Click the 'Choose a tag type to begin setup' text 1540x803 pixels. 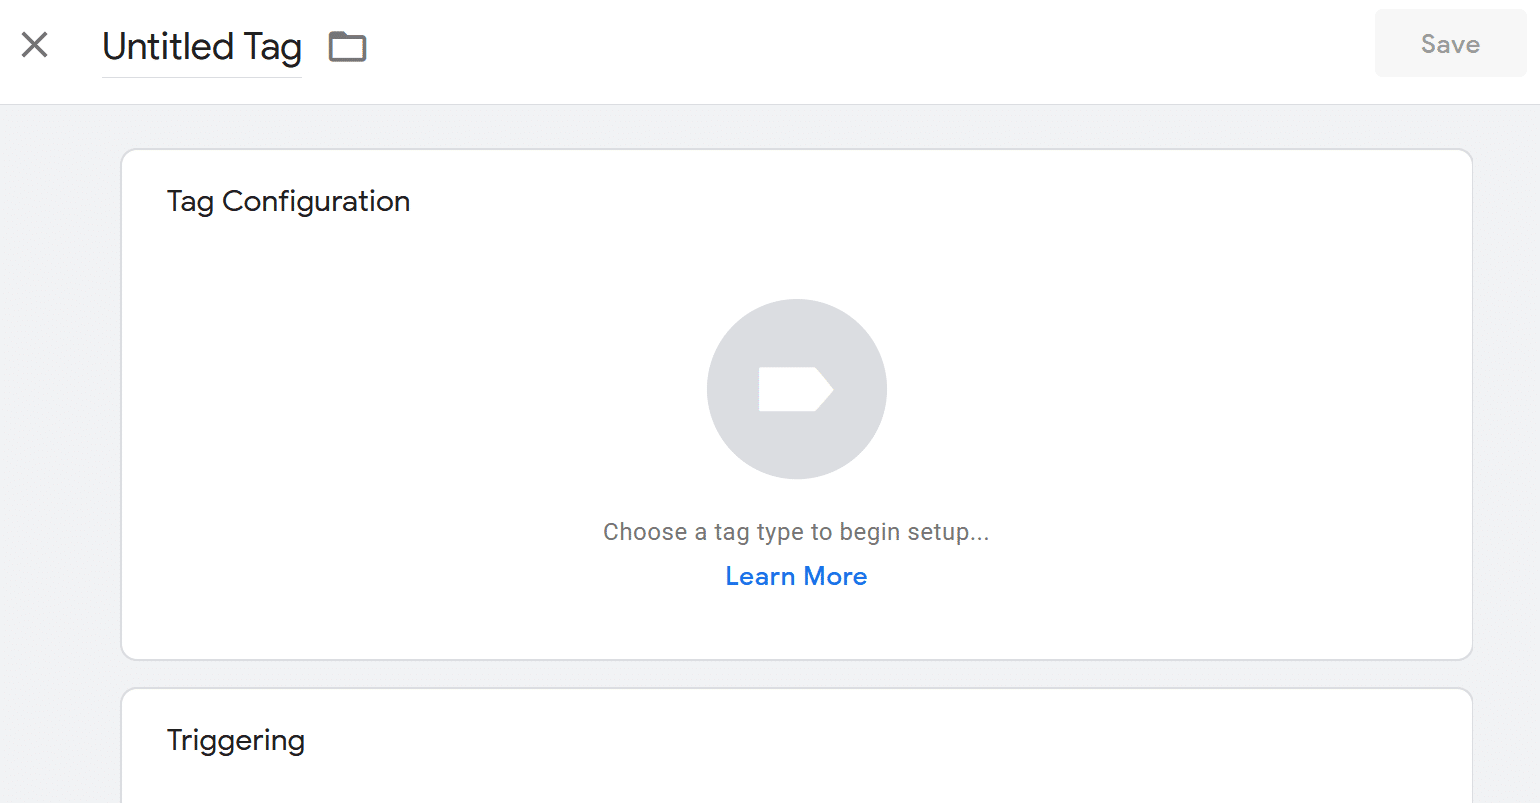click(796, 532)
